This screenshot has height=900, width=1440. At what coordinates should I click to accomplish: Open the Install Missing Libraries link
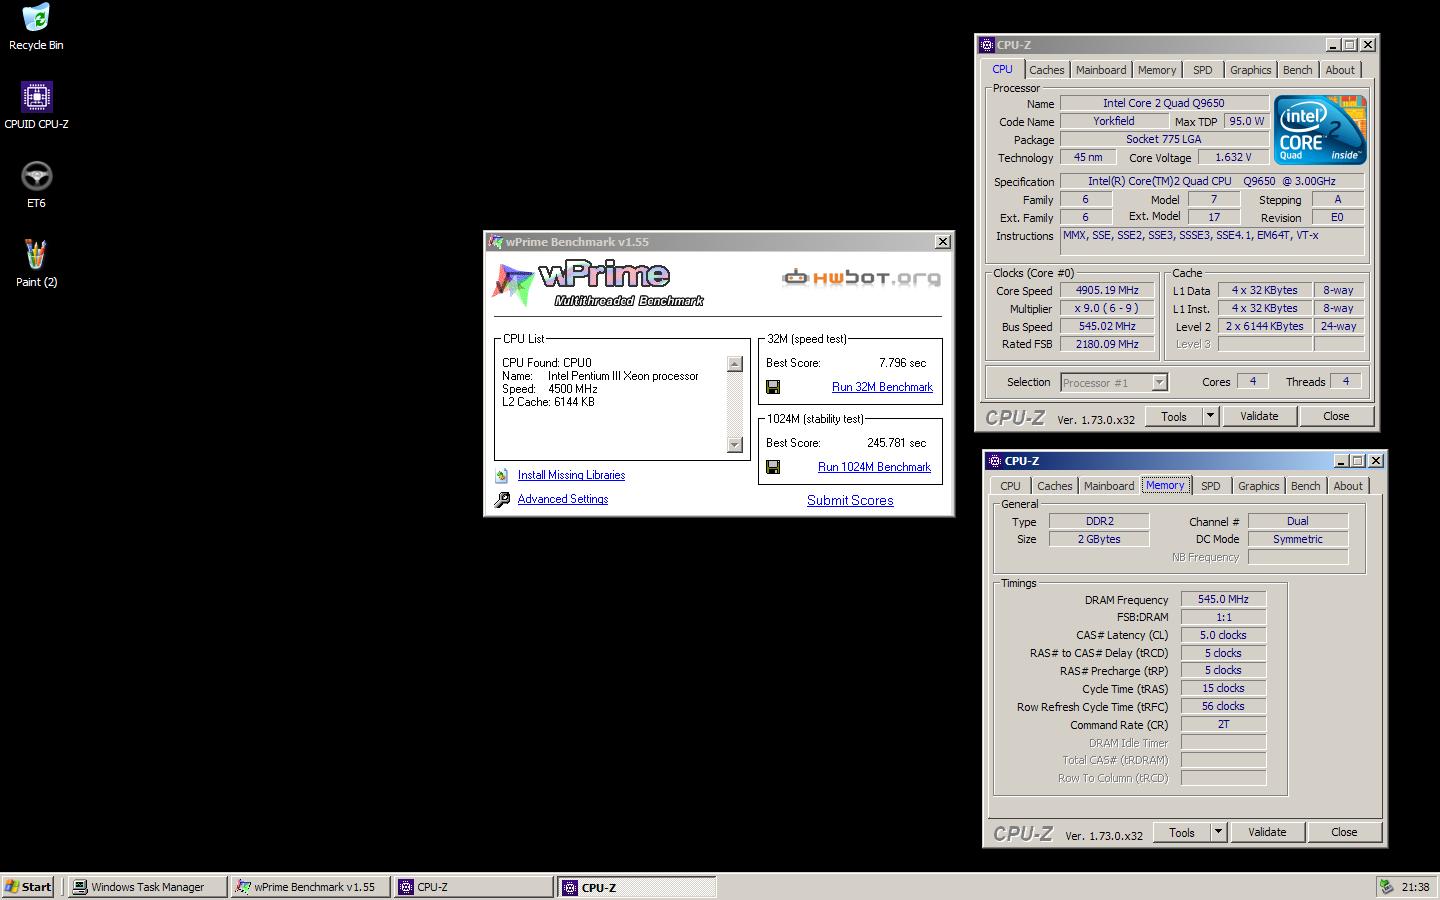pyautogui.click(x=571, y=475)
